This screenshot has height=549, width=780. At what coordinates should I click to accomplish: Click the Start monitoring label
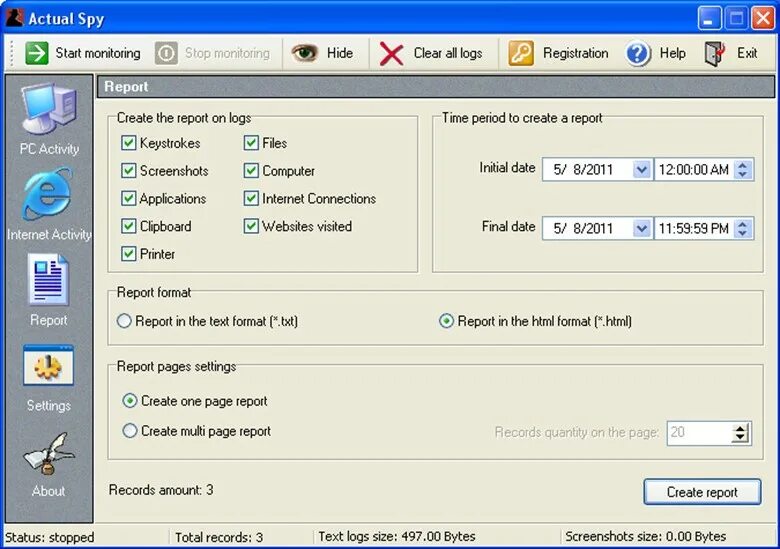tap(98, 53)
